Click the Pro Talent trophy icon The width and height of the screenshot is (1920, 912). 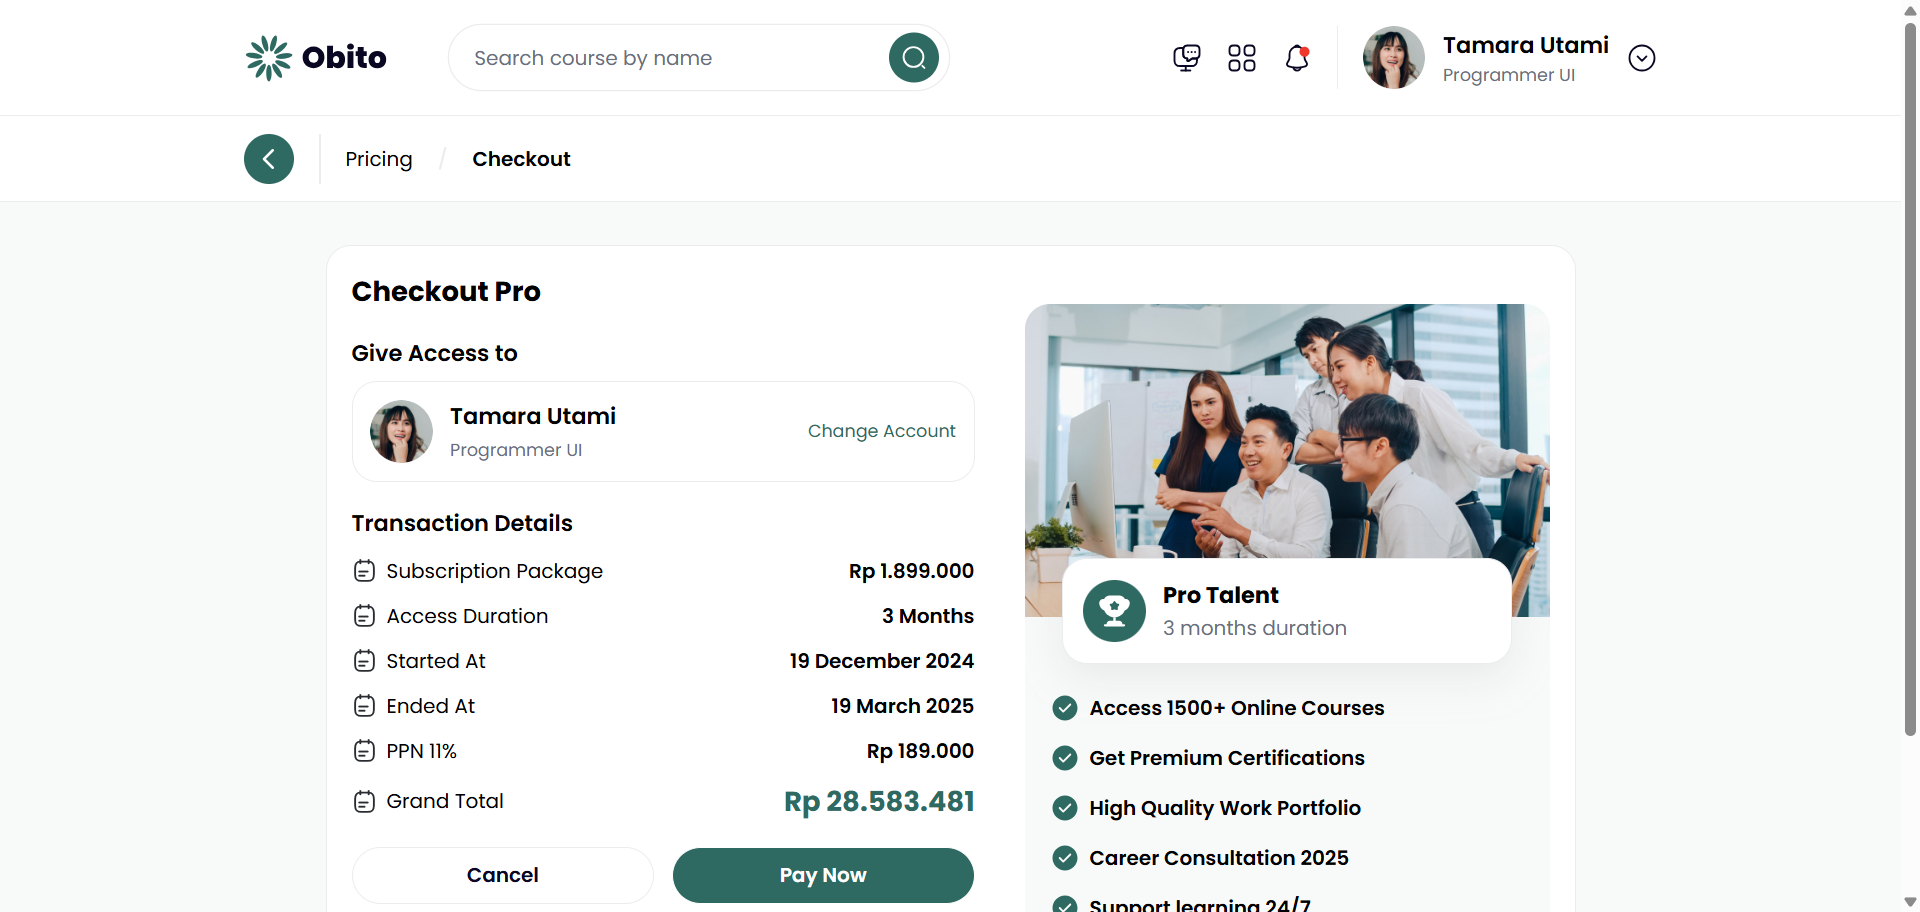tap(1114, 610)
